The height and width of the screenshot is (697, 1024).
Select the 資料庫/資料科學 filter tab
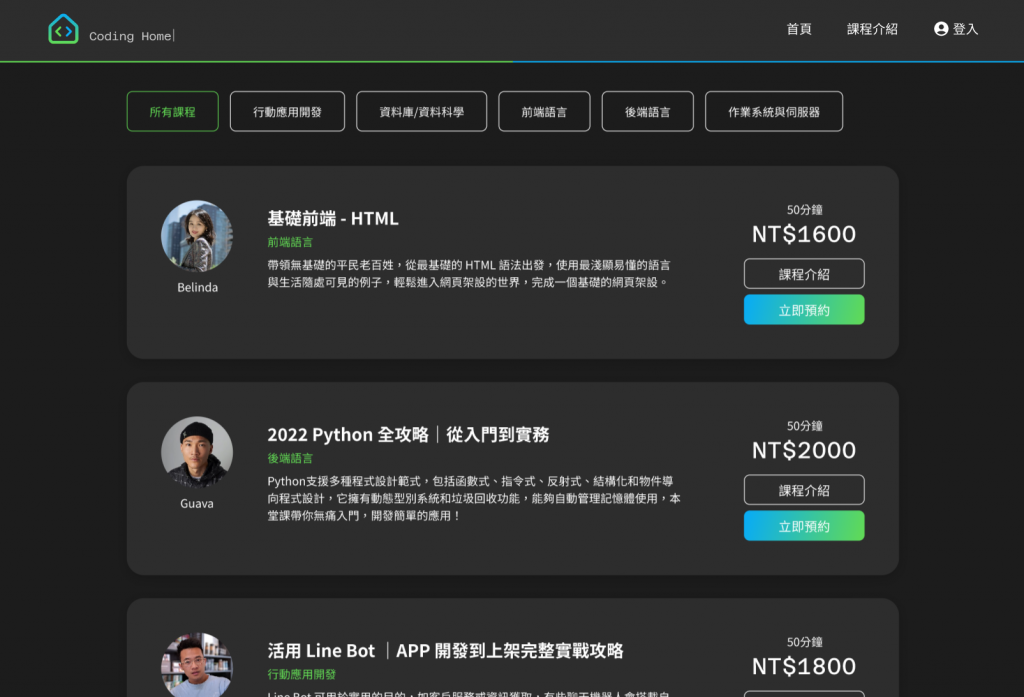421,112
